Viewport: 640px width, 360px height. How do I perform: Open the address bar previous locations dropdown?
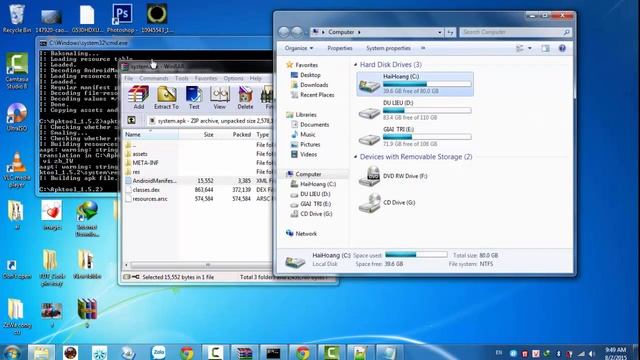tap(440, 32)
